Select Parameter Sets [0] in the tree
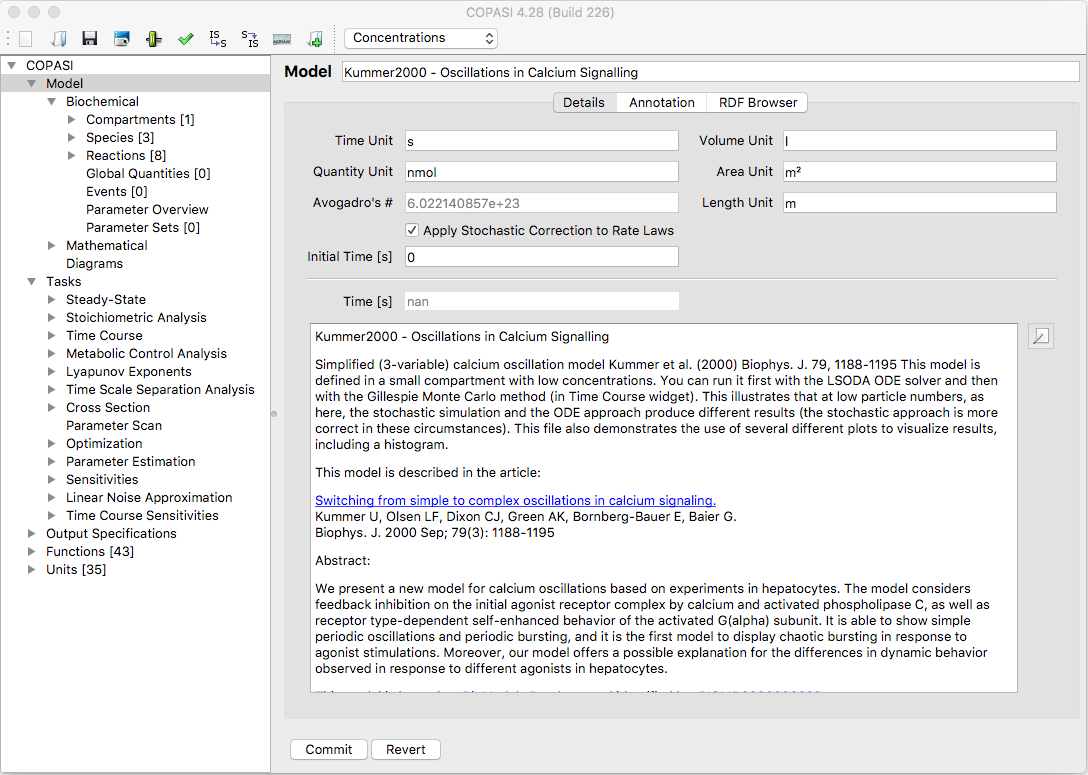 [143, 228]
